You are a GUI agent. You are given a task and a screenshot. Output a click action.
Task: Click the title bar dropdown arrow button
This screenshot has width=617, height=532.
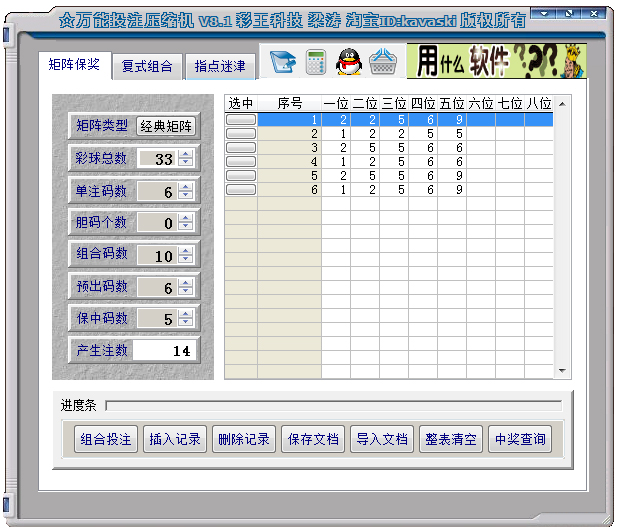544,14
